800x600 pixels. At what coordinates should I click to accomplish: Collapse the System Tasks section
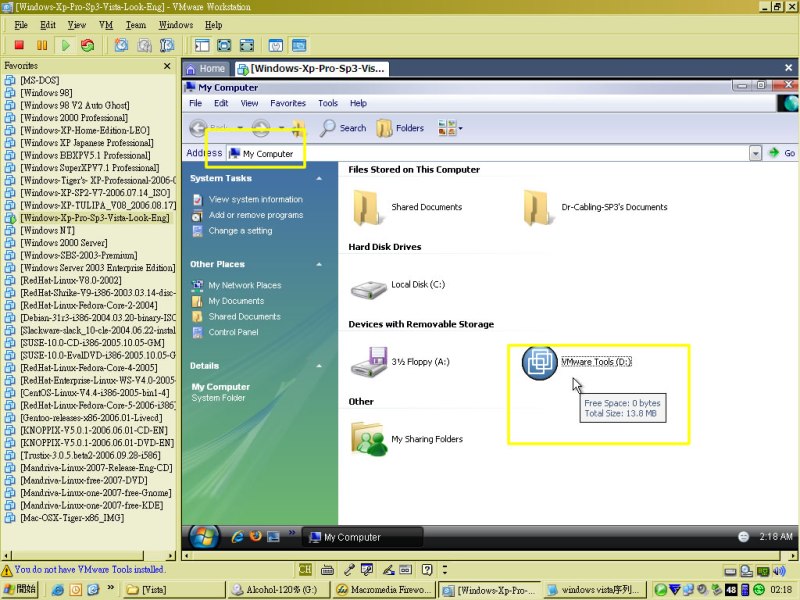(x=319, y=179)
